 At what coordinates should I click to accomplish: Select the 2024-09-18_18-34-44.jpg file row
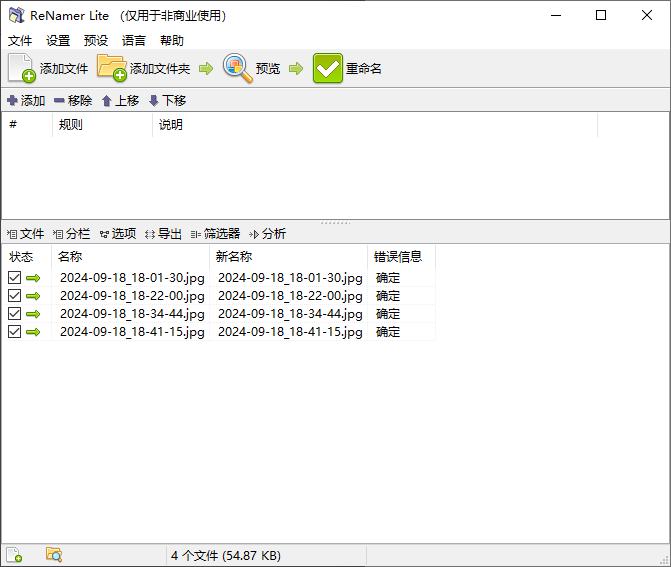click(x=131, y=314)
